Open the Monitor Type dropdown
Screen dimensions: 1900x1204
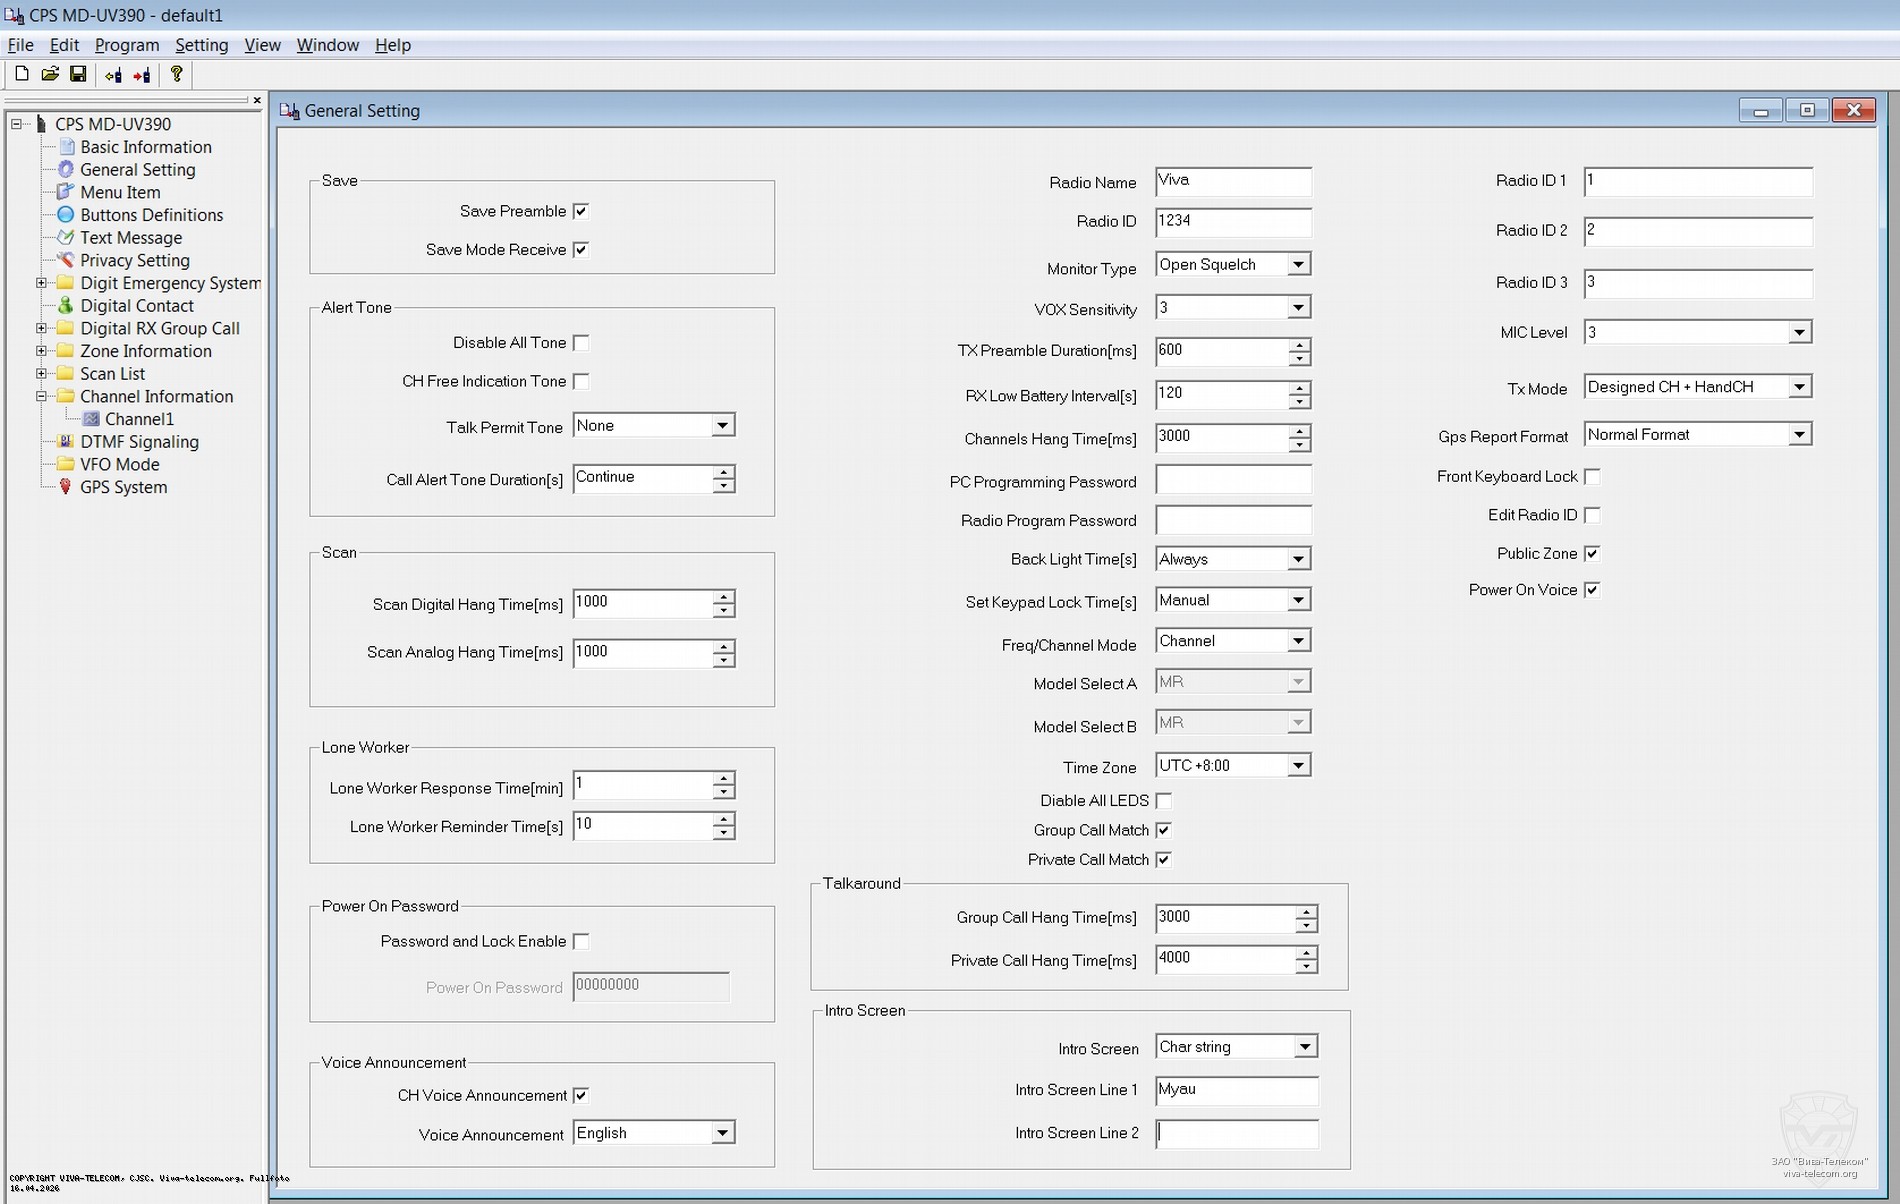(x=1297, y=265)
